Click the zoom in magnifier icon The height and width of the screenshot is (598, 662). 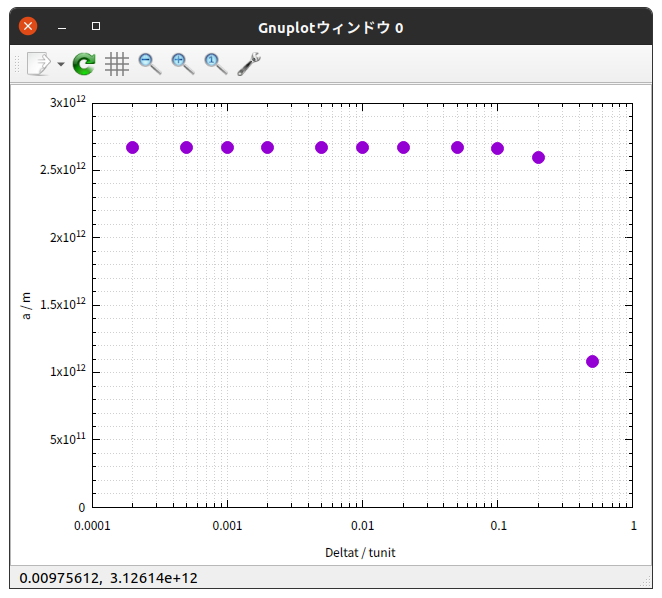pos(183,64)
